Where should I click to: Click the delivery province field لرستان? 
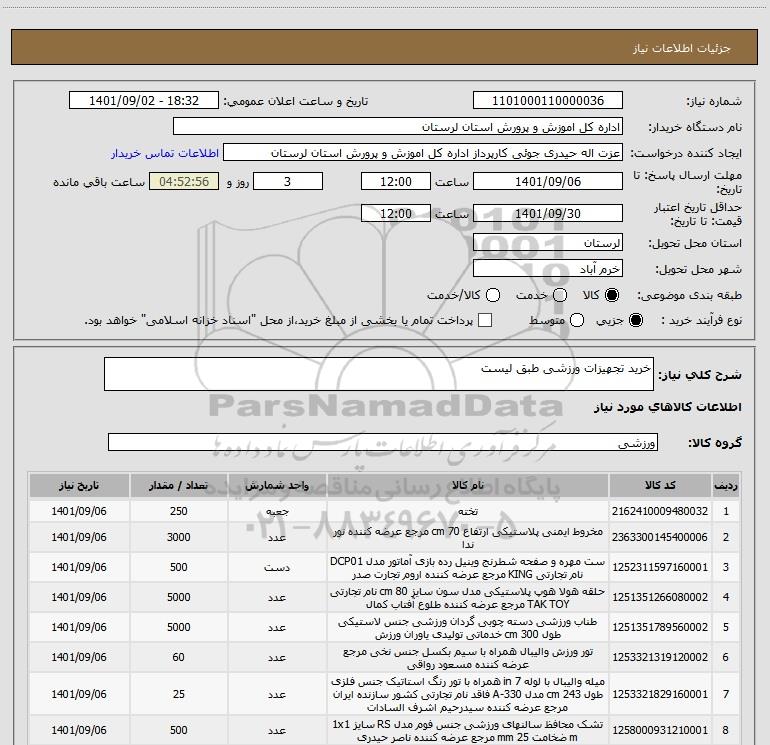548,243
